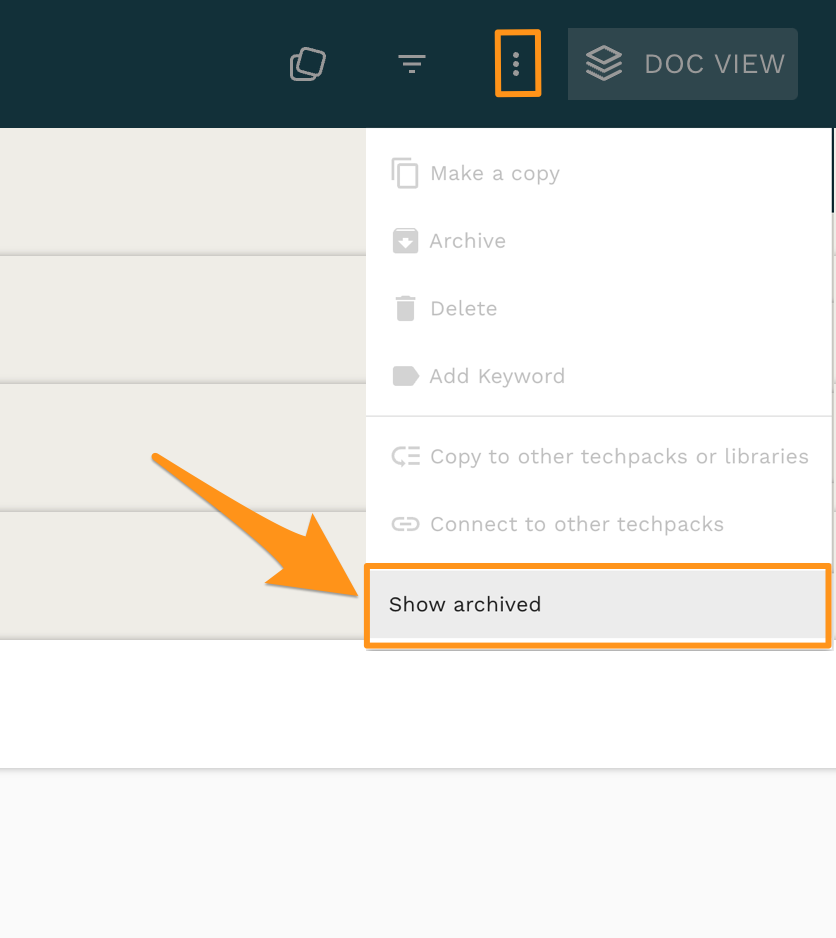Select the duplicate pages icon
Screen dimensions: 836x938
(x=307, y=63)
